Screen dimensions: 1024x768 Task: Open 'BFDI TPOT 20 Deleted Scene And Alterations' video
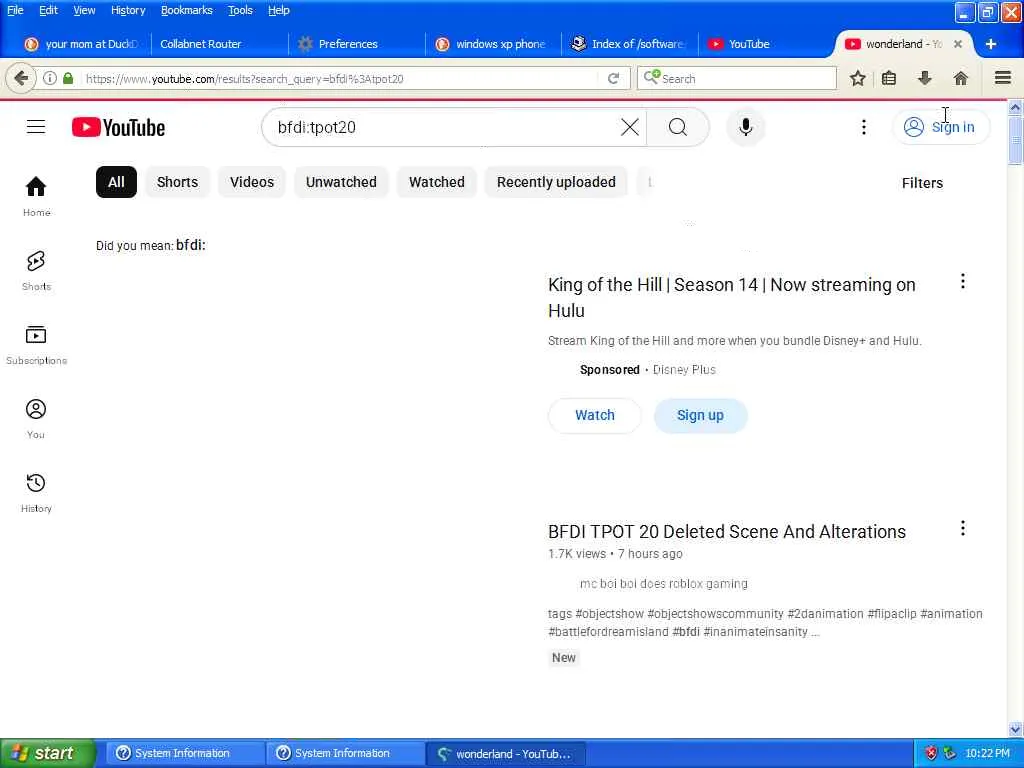click(x=727, y=532)
